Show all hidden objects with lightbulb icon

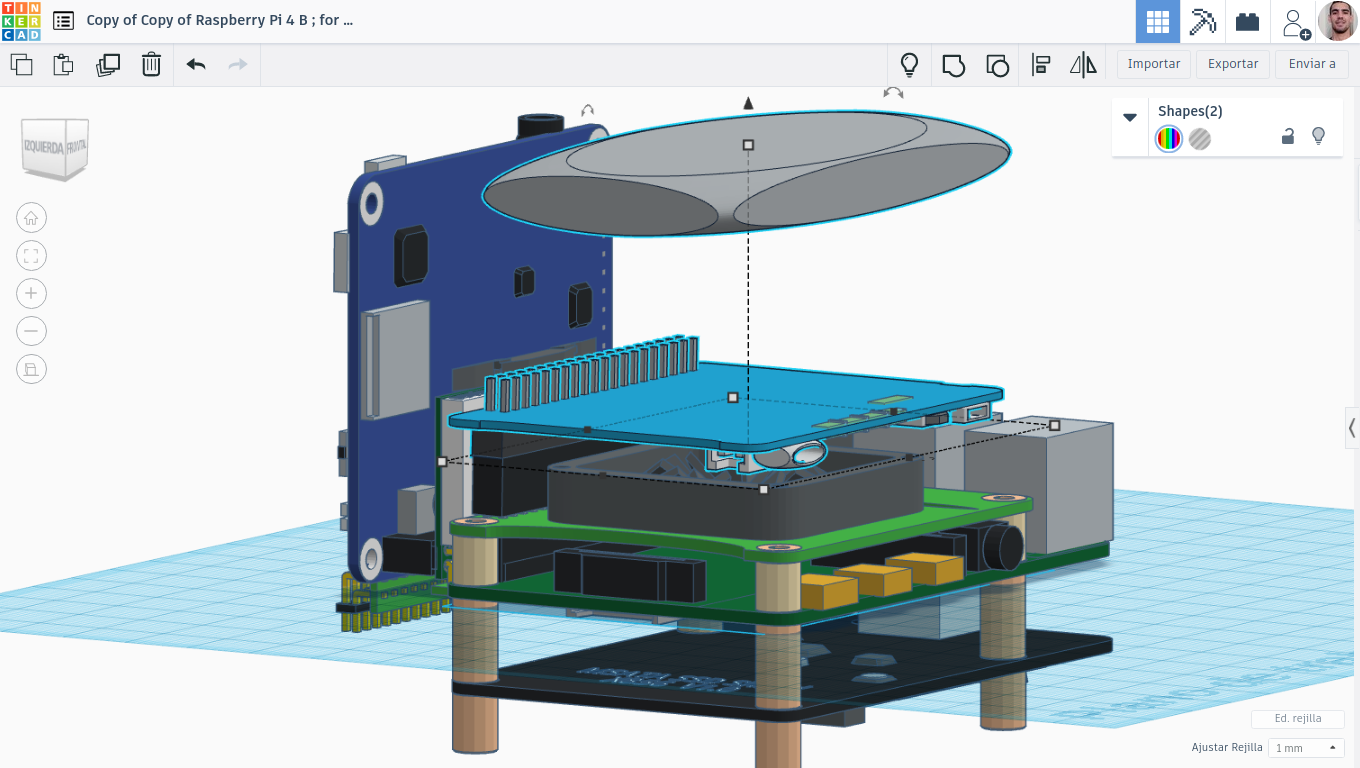(x=909, y=65)
